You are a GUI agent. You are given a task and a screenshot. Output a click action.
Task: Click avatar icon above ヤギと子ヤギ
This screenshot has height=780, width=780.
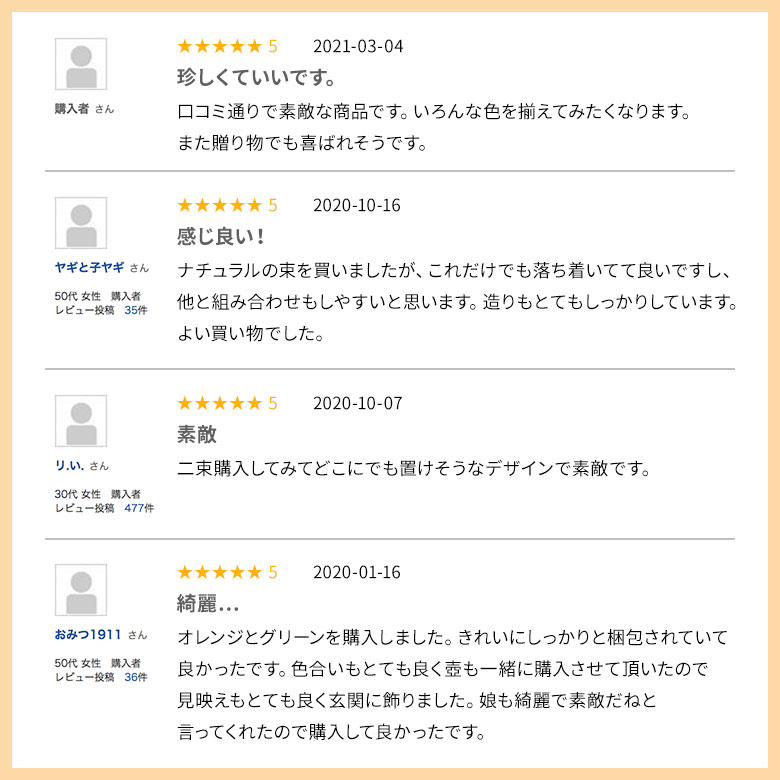pyautogui.click(x=81, y=223)
